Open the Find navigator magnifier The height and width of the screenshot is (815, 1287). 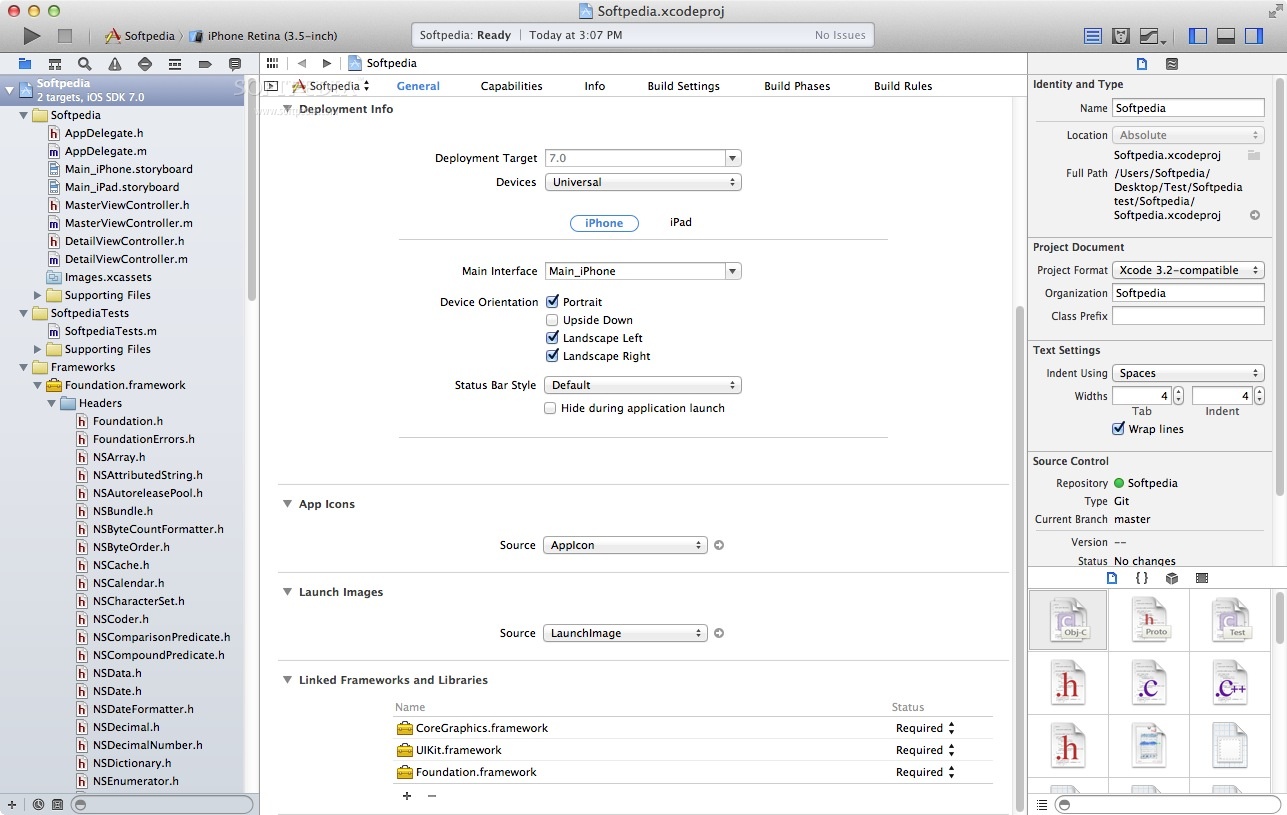85,63
